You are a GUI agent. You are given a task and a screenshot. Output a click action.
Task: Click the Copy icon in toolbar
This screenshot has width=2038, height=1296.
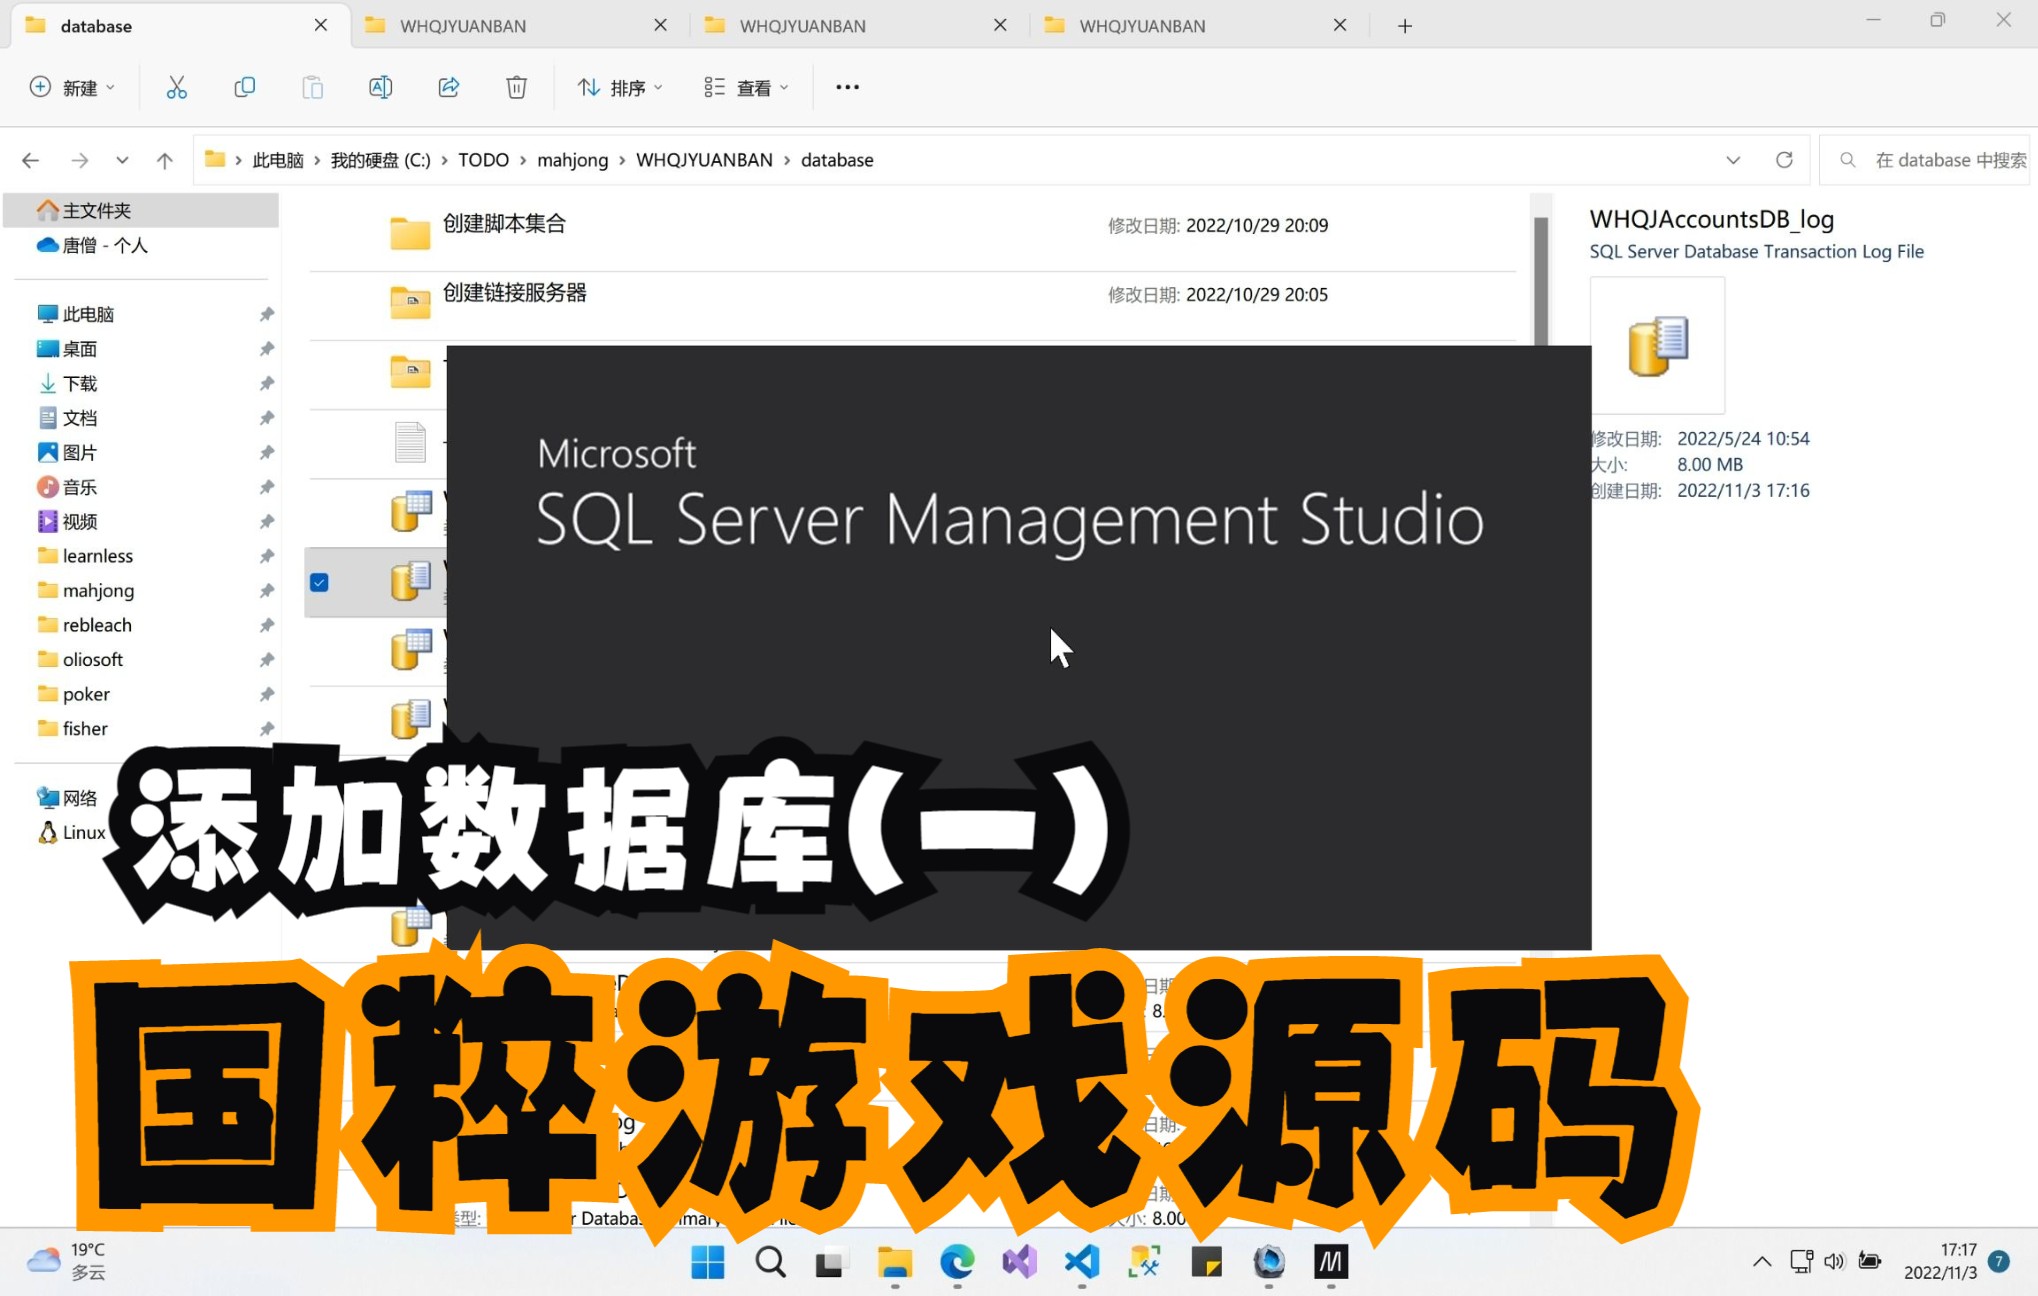click(x=244, y=88)
